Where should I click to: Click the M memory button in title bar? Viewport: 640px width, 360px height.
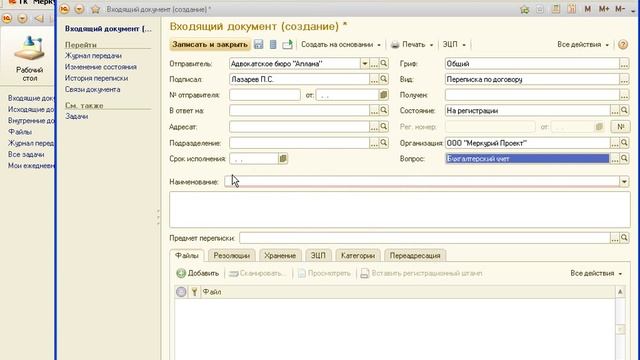click(587, 9)
